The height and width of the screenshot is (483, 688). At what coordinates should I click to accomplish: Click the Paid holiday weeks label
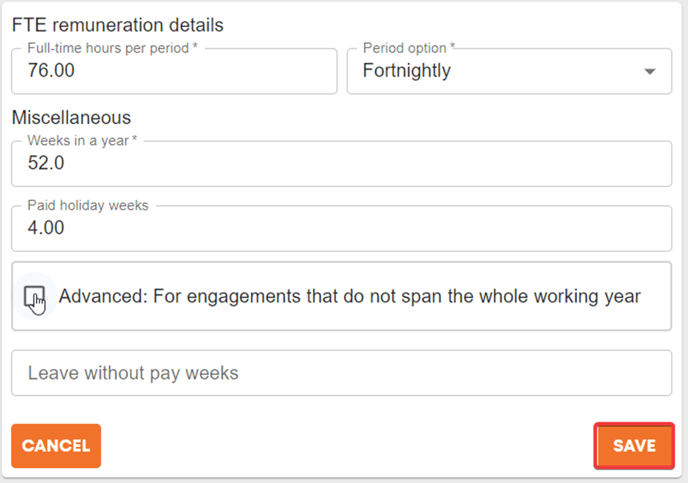(88, 205)
